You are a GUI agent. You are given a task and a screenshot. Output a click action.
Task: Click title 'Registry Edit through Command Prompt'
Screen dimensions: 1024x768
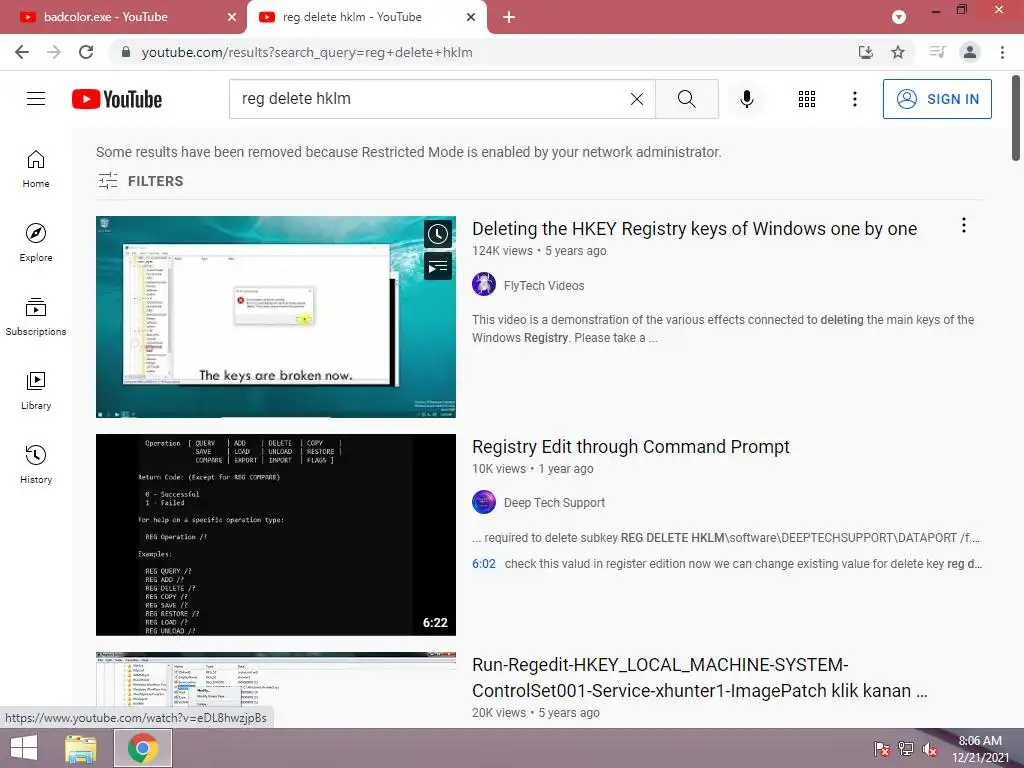click(x=630, y=447)
